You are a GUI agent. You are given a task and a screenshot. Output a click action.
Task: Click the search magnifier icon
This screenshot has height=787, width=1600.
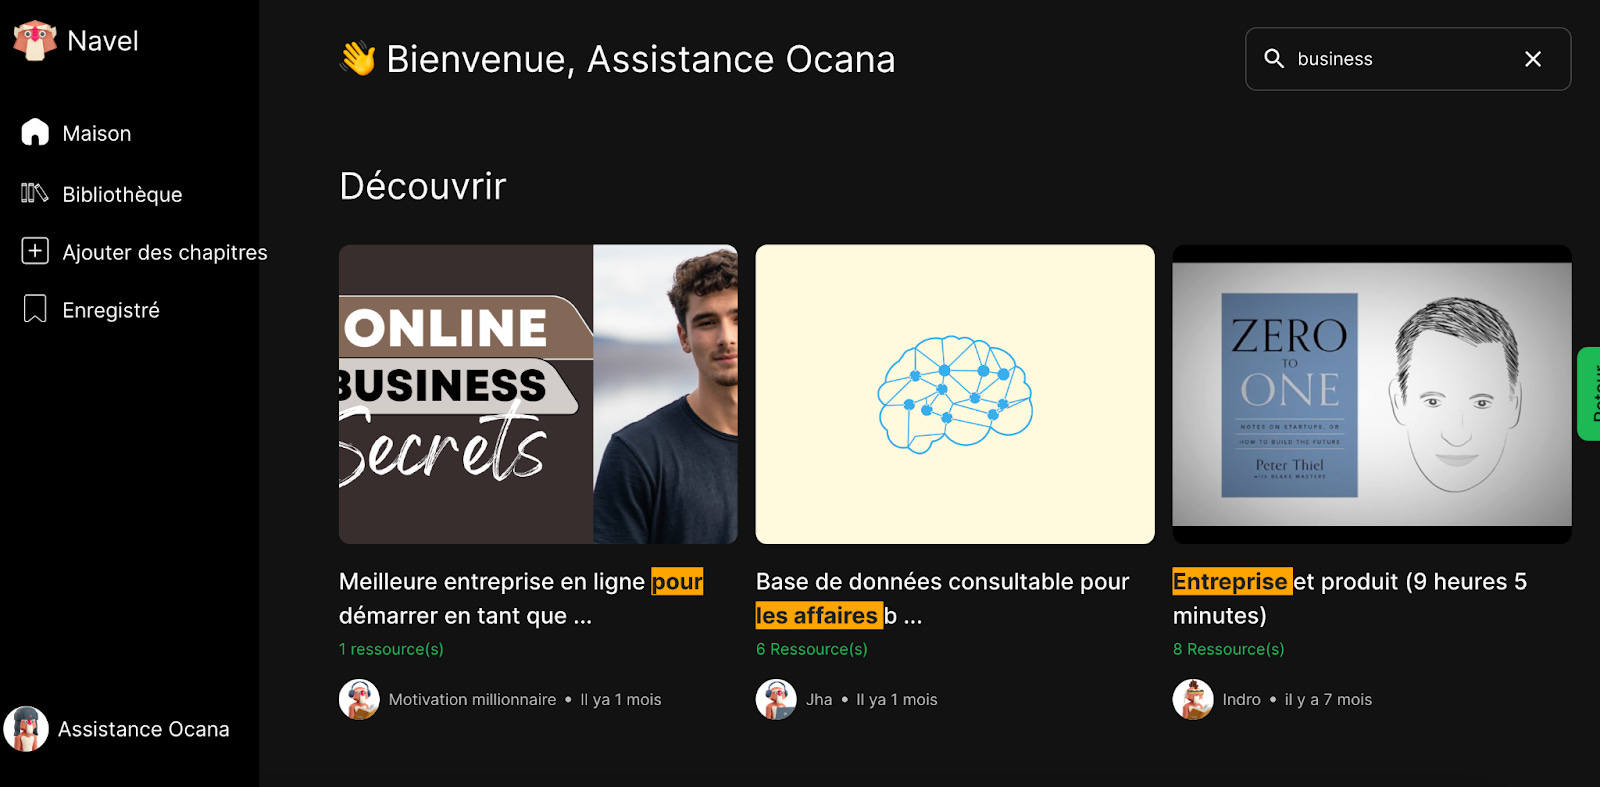tap(1274, 59)
